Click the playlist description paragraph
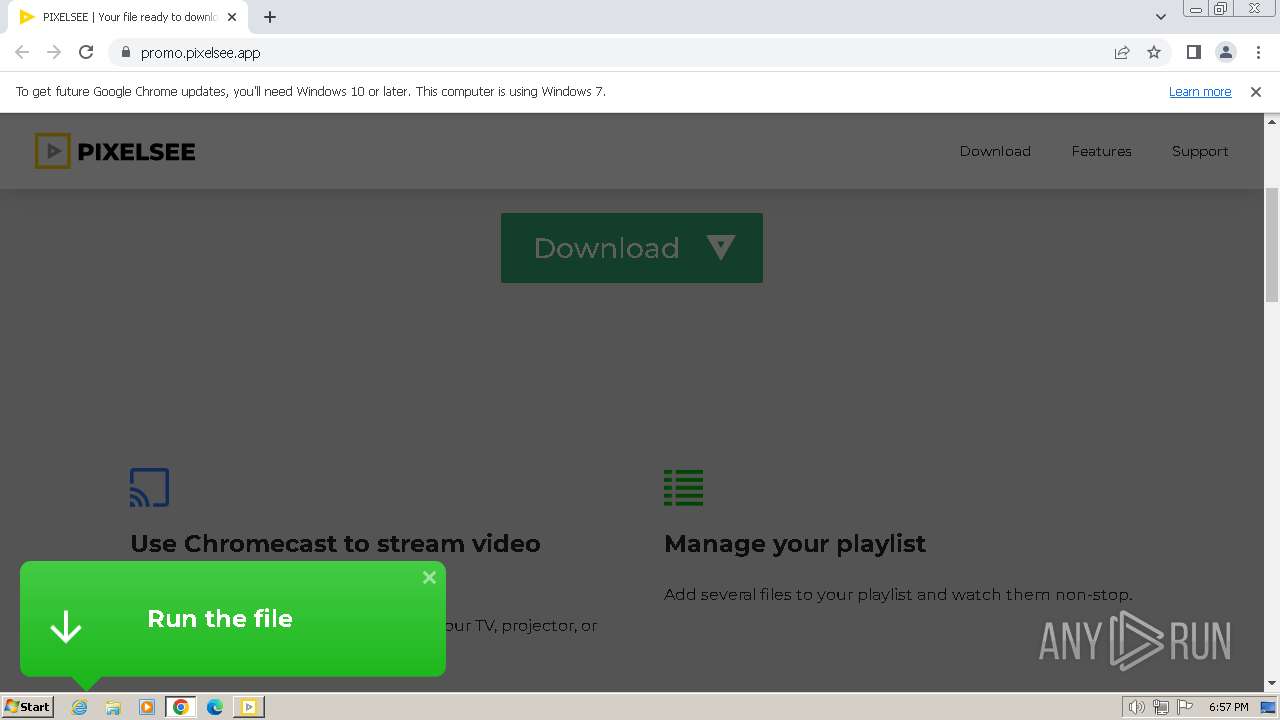The height and width of the screenshot is (720, 1280). tap(898, 594)
